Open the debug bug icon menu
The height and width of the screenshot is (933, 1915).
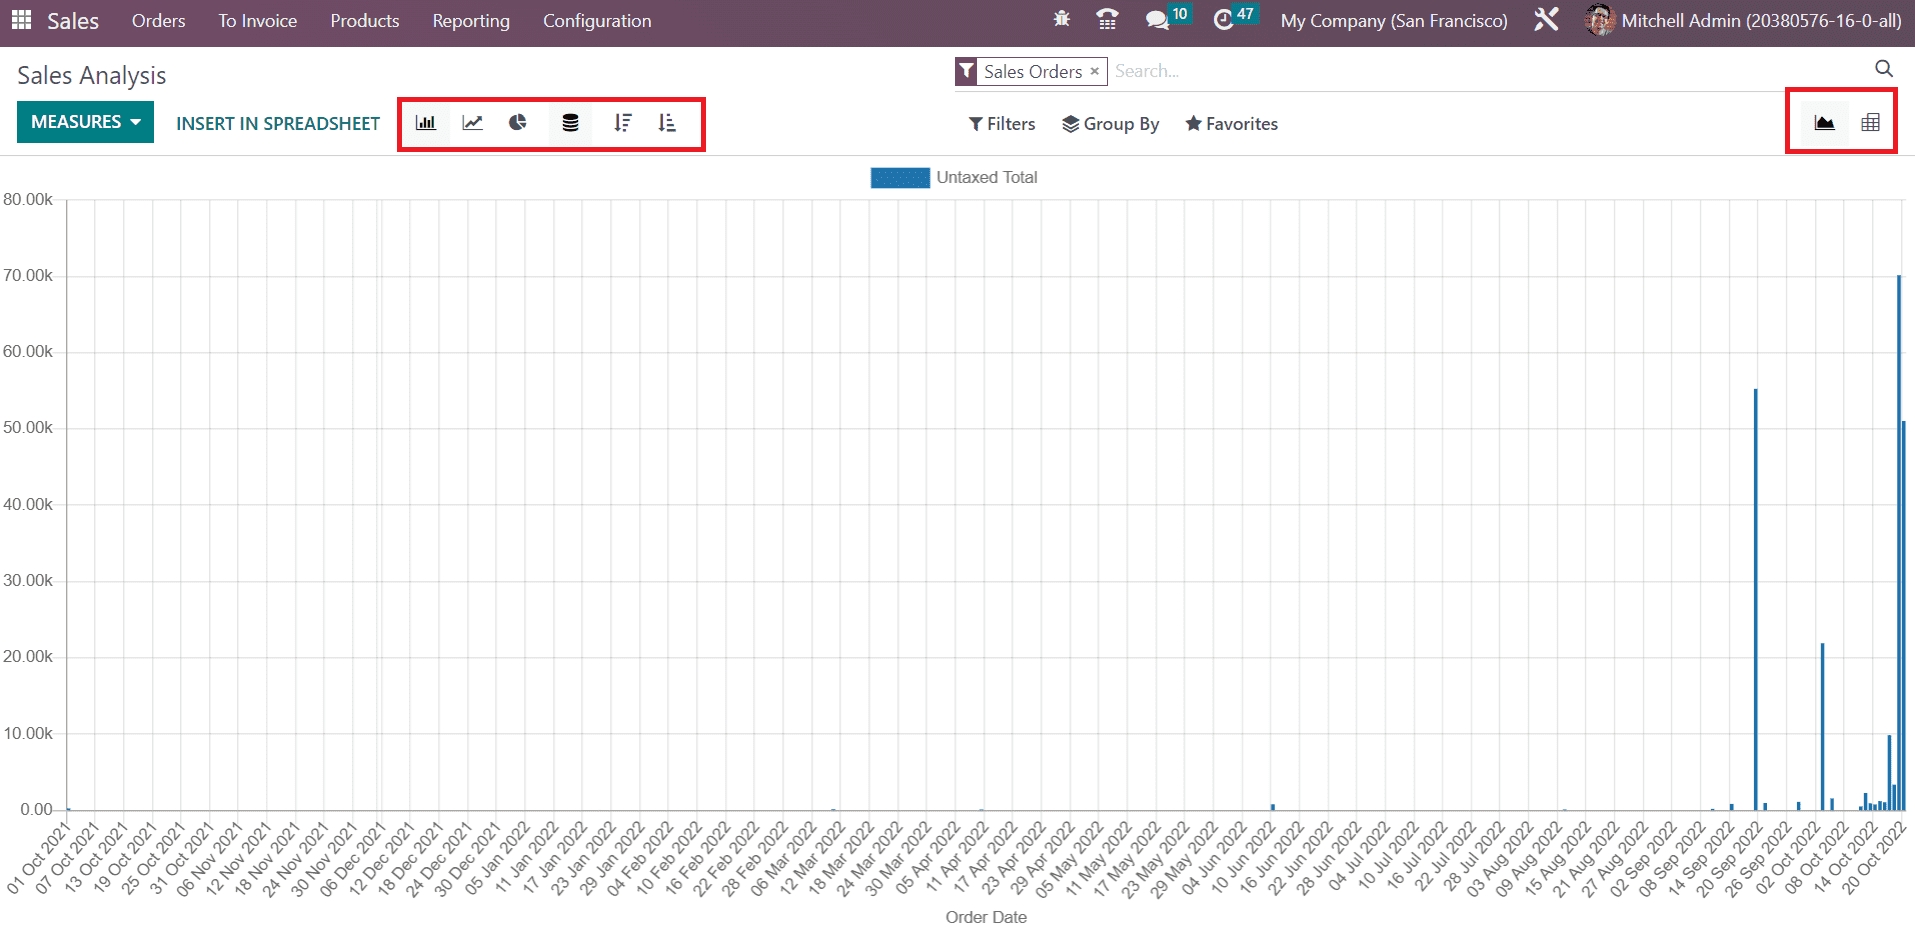(x=1062, y=20)
